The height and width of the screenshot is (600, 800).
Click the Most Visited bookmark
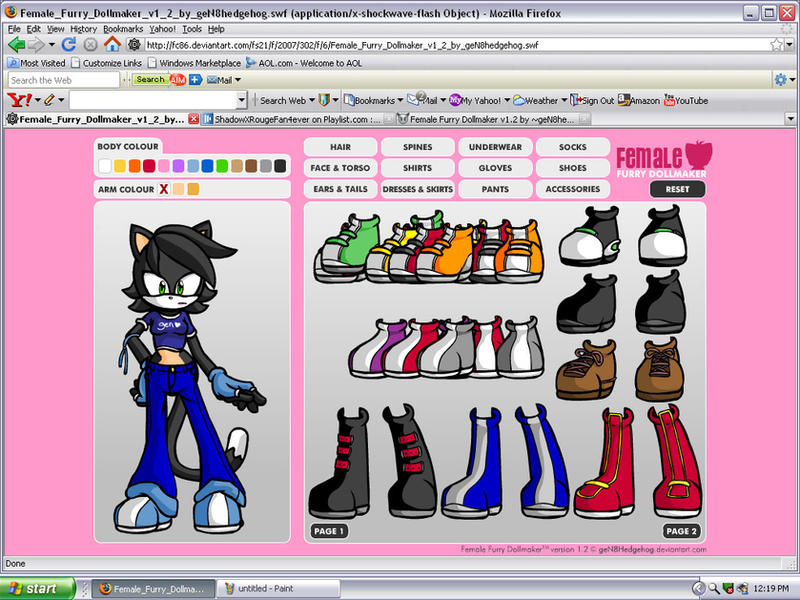click(x=37, y=63)
